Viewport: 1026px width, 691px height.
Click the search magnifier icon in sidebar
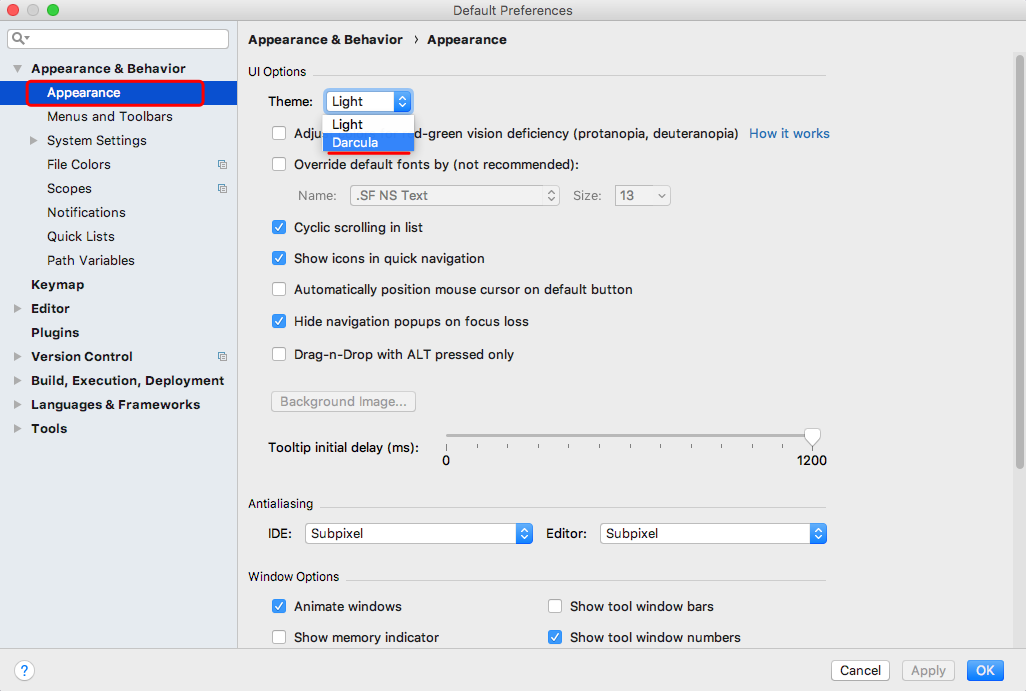tap(19, 39)
